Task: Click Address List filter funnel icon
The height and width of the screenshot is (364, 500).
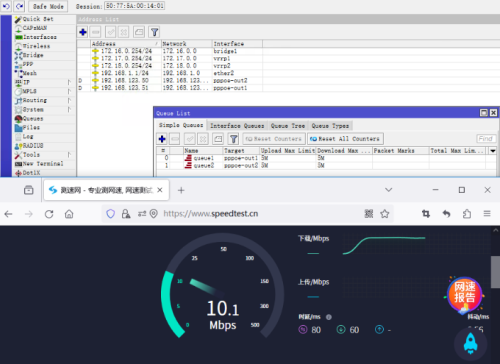Action: [154, 32]
